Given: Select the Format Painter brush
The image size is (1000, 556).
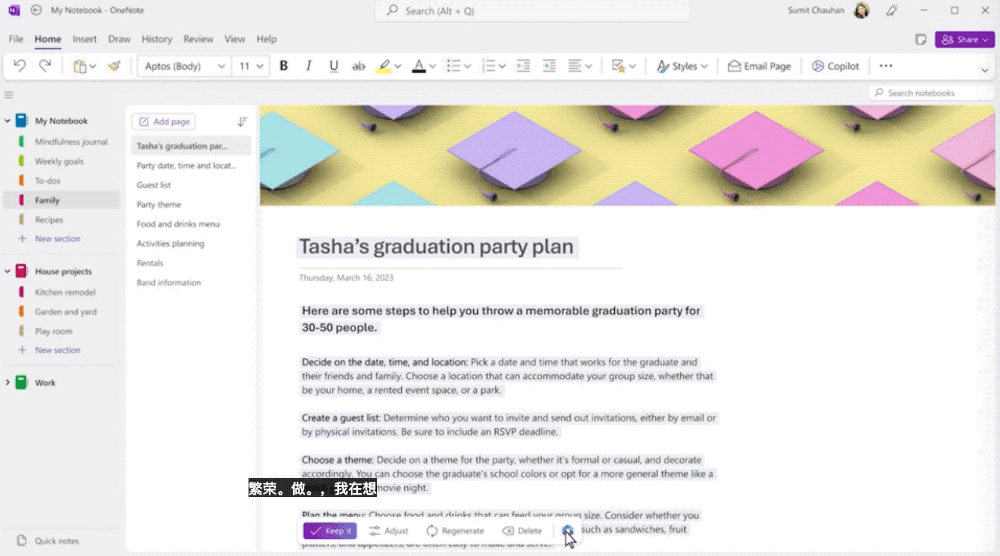Looking at the screenshot, I should (114, 66).
